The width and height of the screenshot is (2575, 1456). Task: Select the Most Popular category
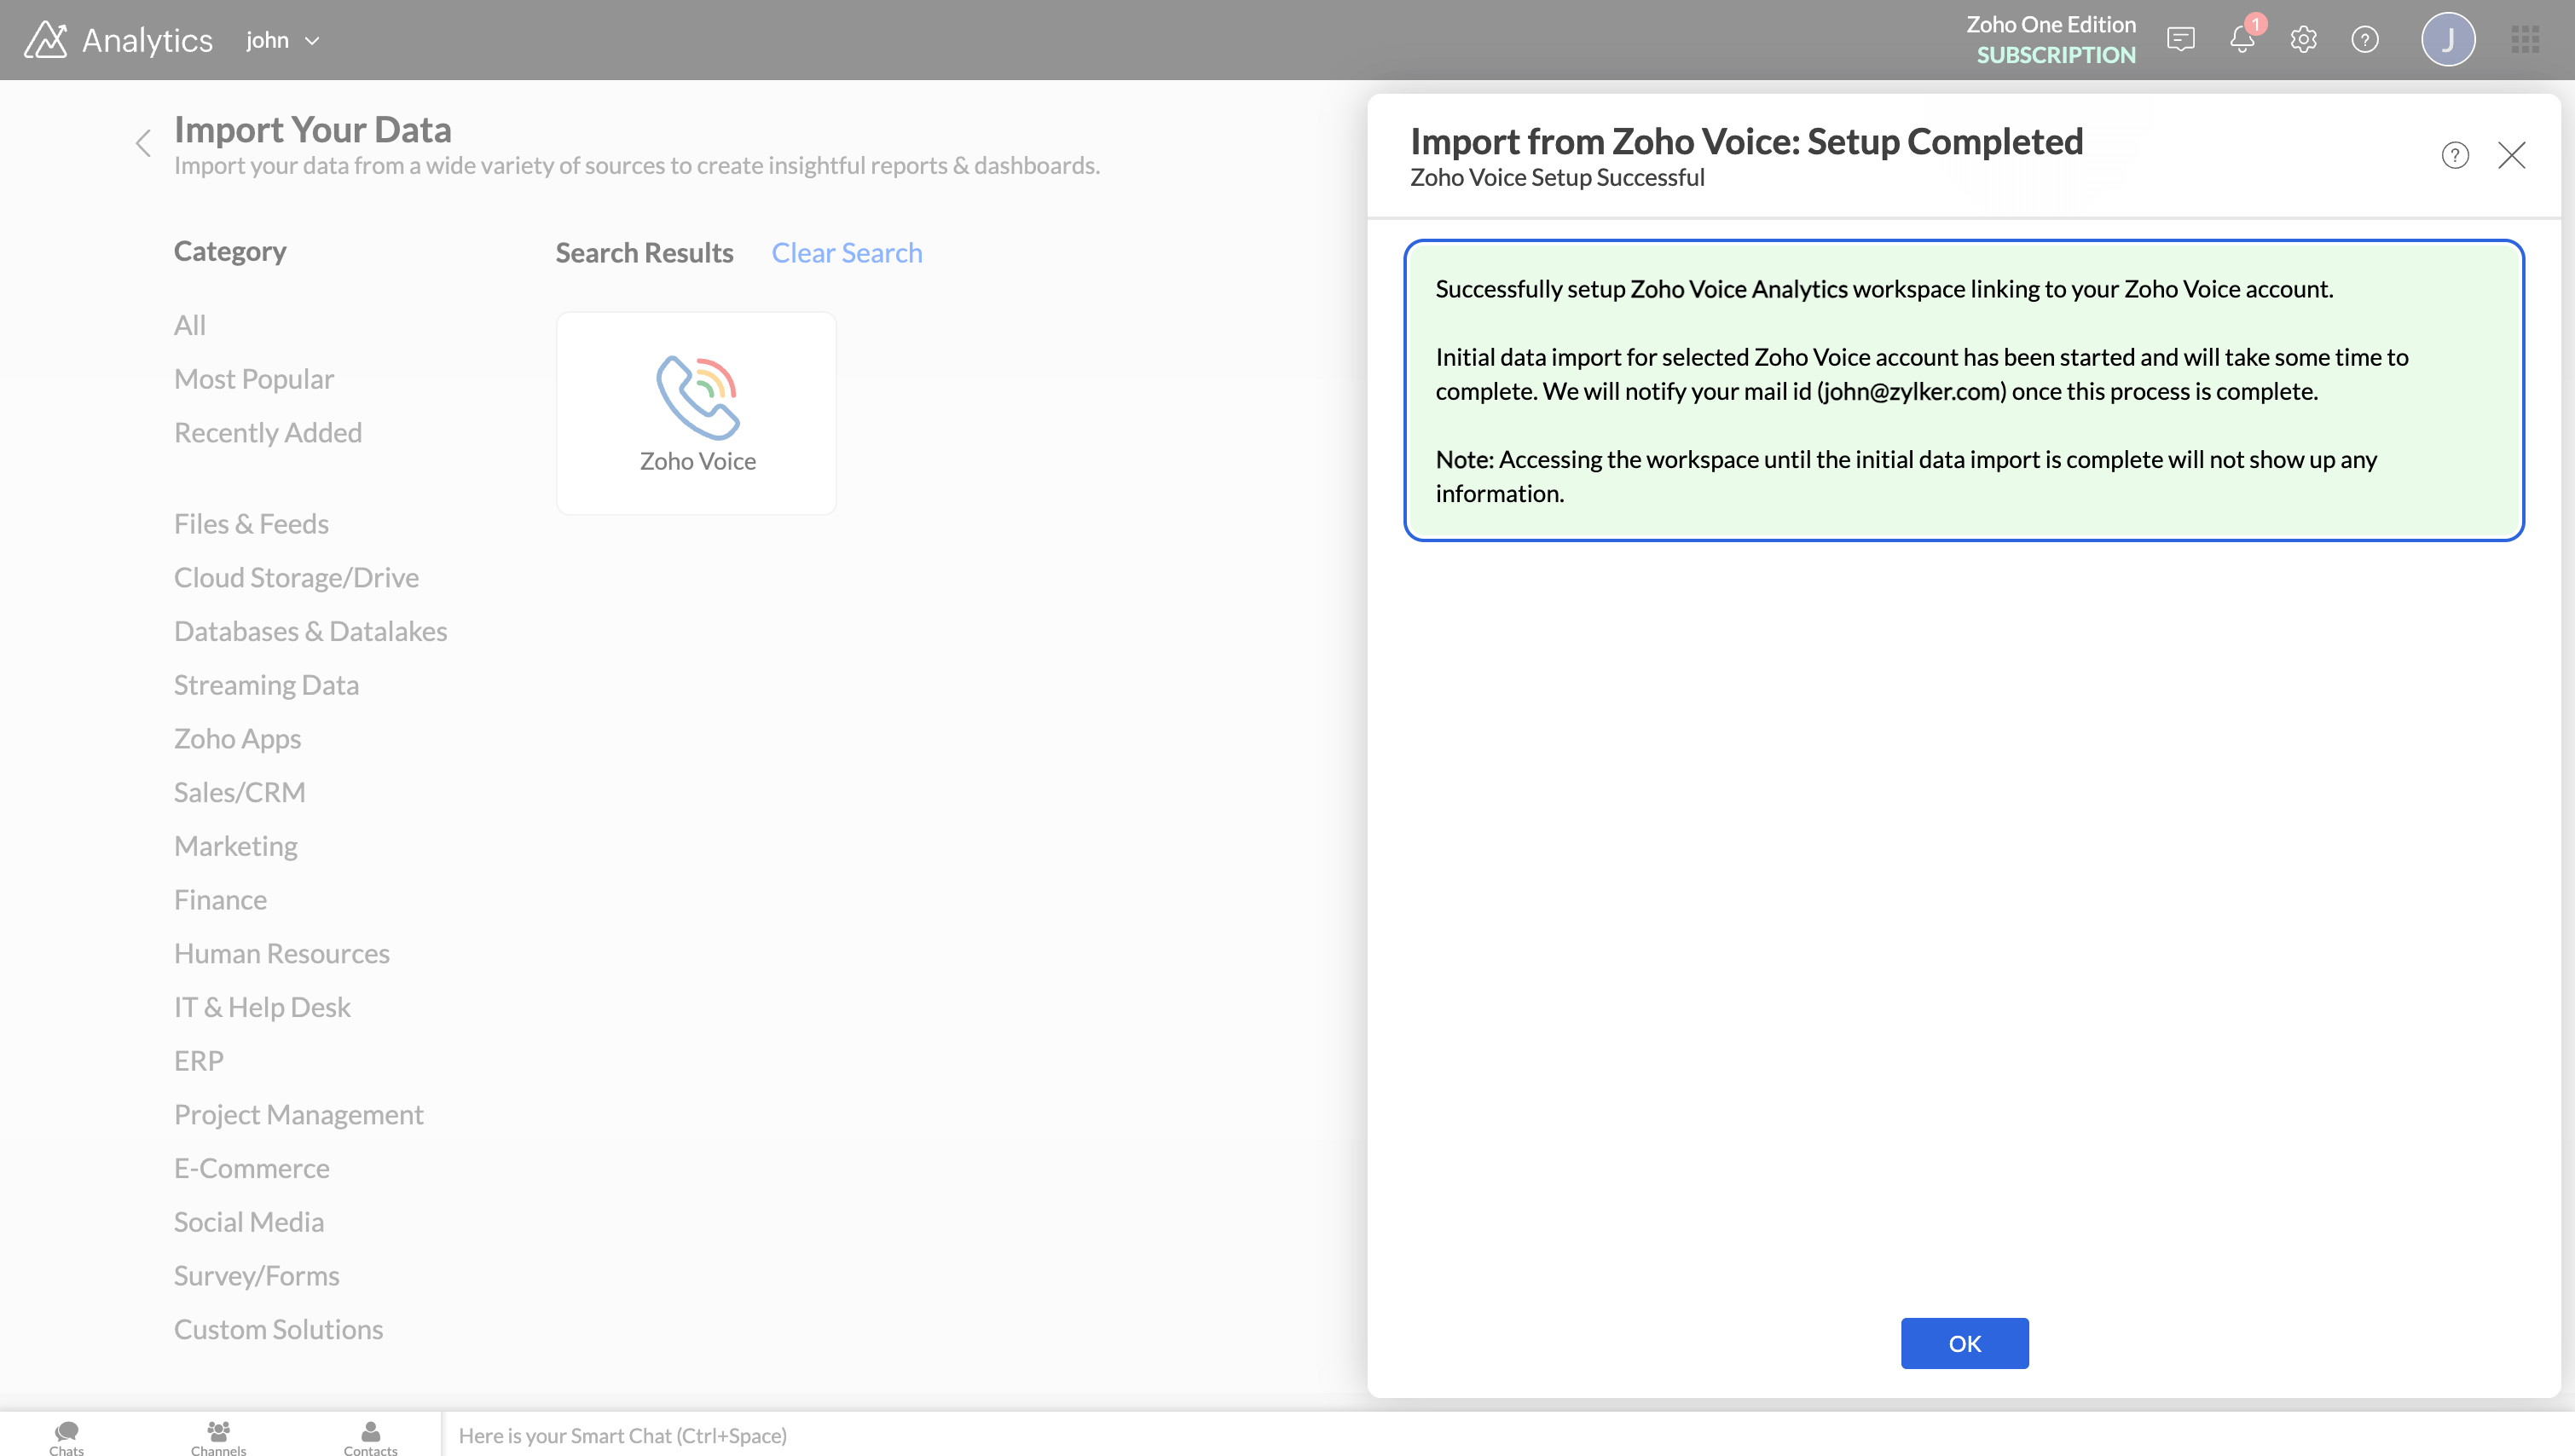pos(254,379)
